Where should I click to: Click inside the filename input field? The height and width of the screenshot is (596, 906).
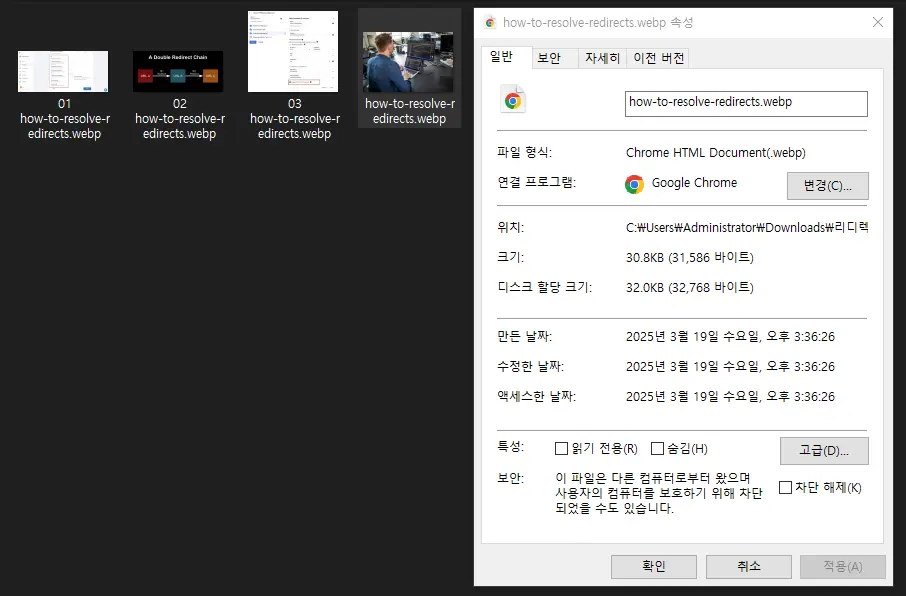pyautogui.click(x=746, y=103)
